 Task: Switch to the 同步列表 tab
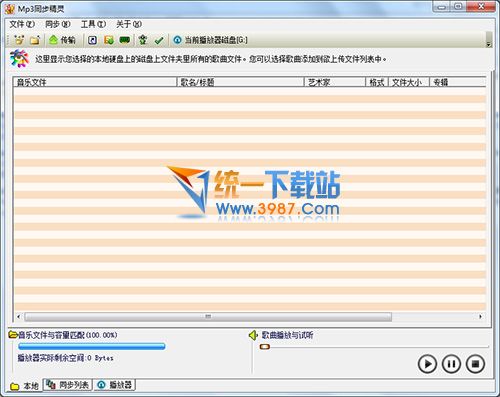click(68, 385)
